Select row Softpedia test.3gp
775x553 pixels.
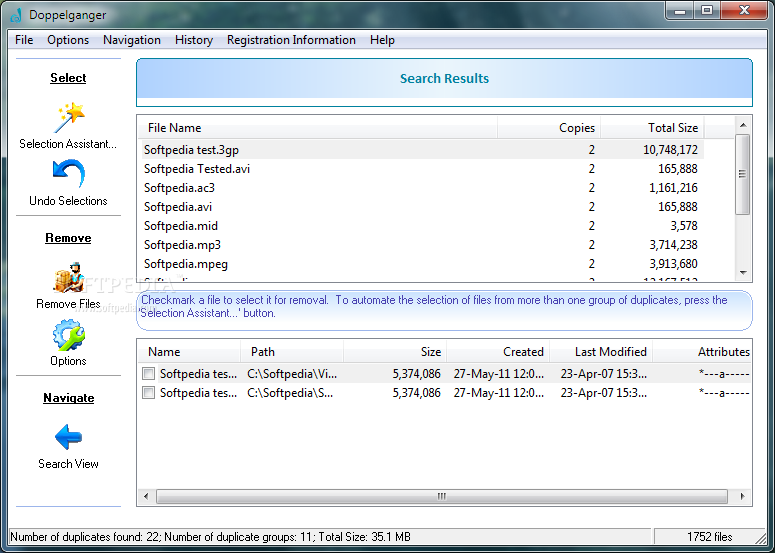pos(423,150)
